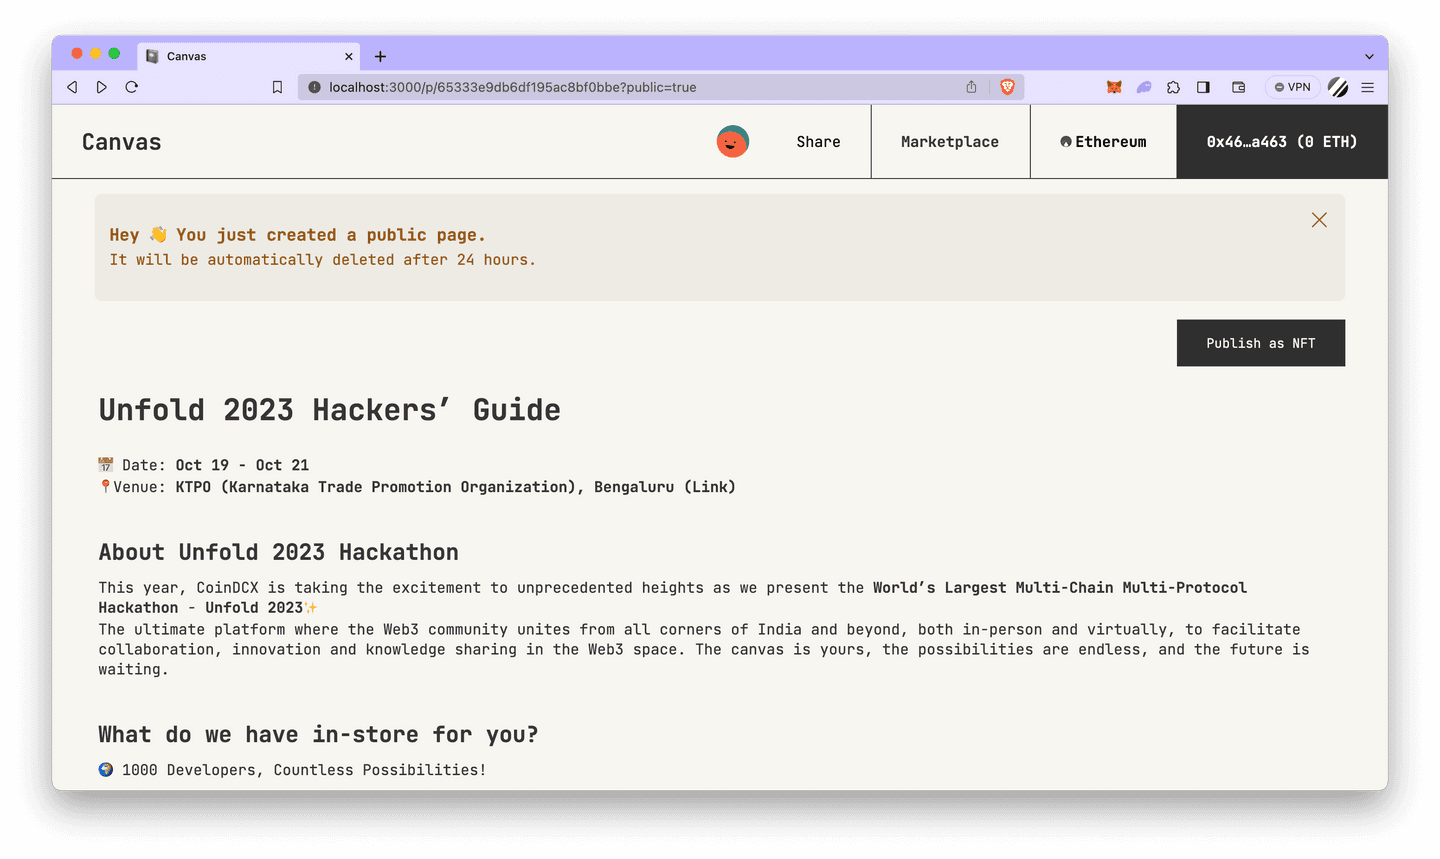This screenshot has width=1440, height=859.
Task: Close the Canvas browser tab
Action: click(x=348, y=56)
